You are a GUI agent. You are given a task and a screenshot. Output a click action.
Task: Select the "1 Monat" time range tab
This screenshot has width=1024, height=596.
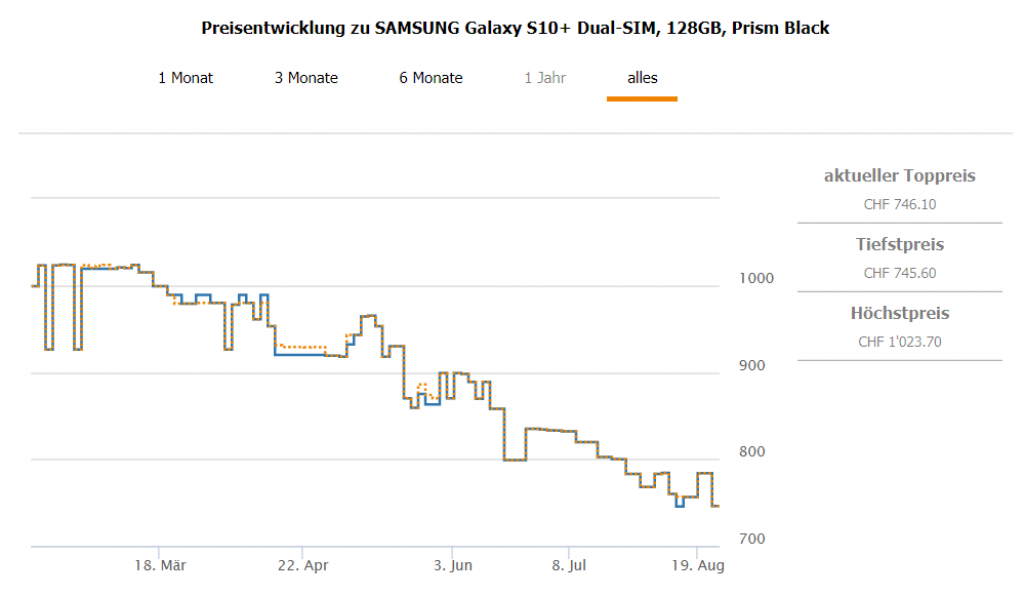point(185,78)
